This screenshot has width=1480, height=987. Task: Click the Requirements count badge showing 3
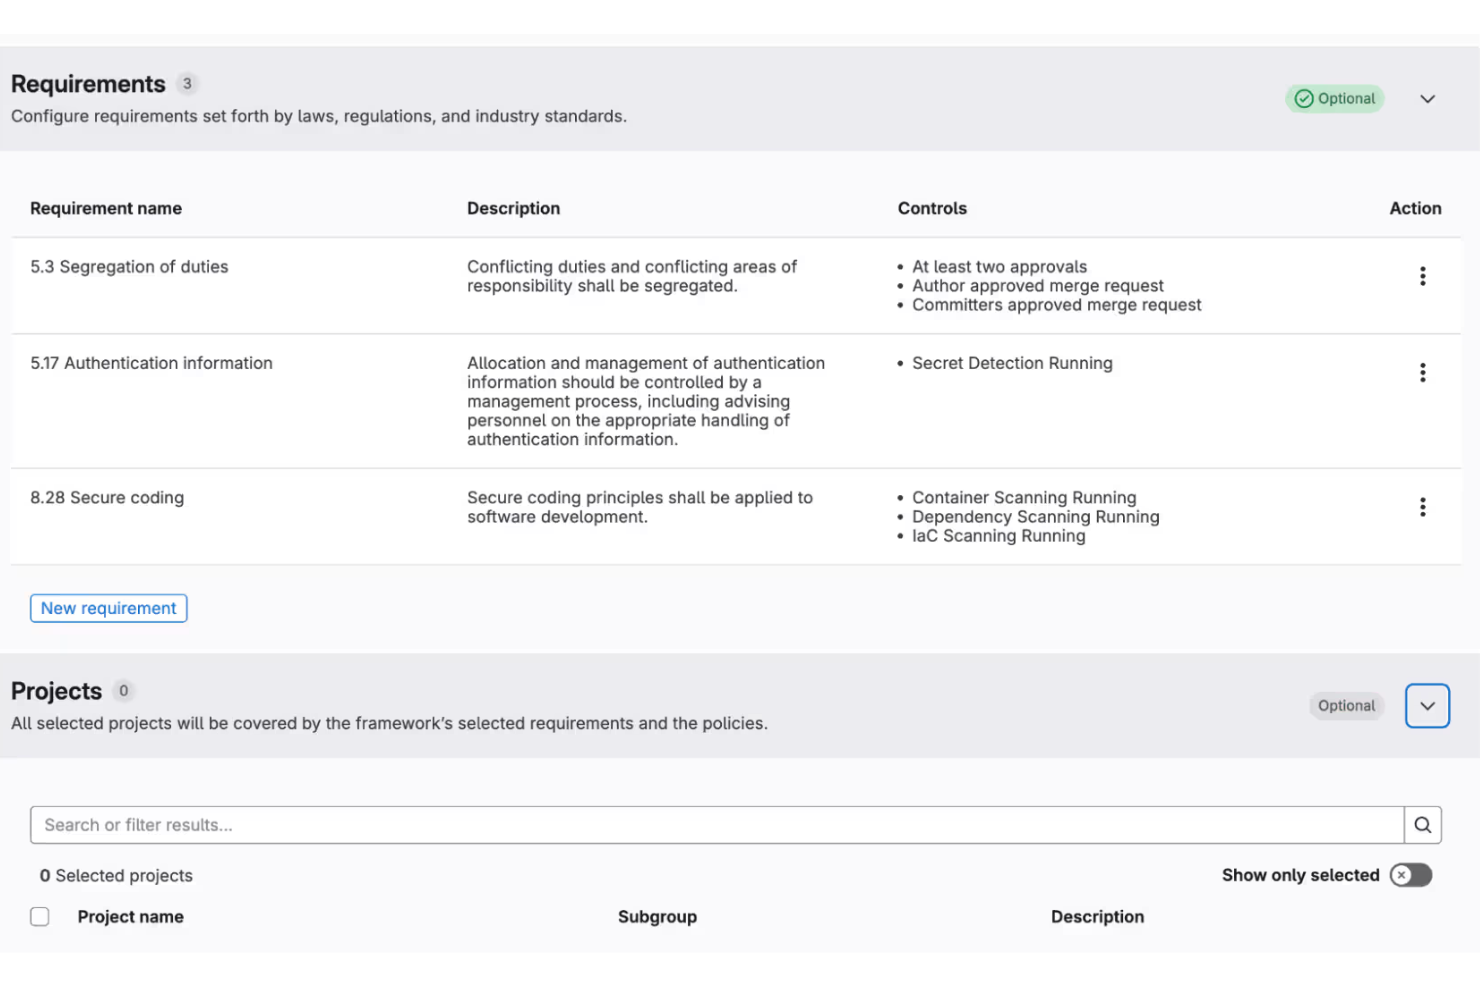[x=187, y=84]
